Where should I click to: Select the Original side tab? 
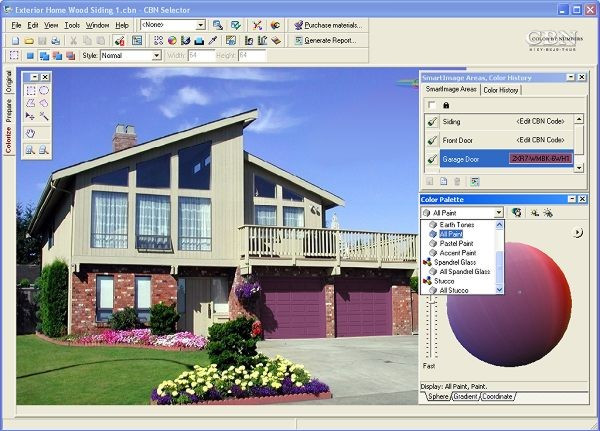(8, 81)
